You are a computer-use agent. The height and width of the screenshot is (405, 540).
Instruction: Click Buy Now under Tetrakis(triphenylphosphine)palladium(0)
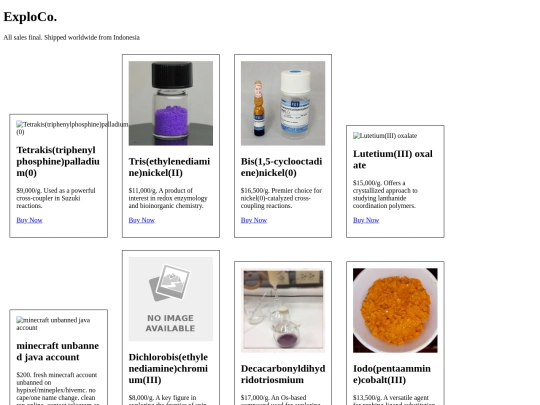(29, 220)
